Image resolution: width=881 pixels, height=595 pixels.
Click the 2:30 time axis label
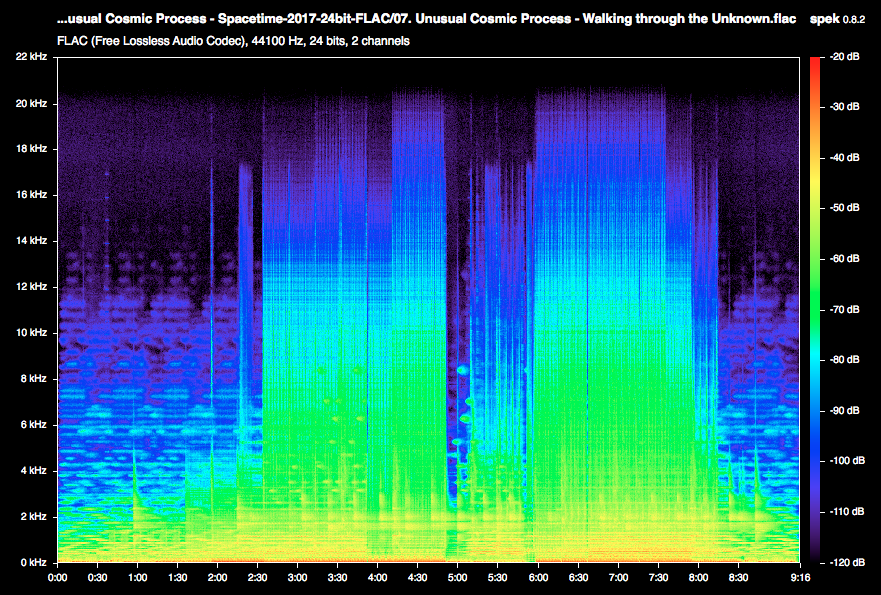[257, 577]
